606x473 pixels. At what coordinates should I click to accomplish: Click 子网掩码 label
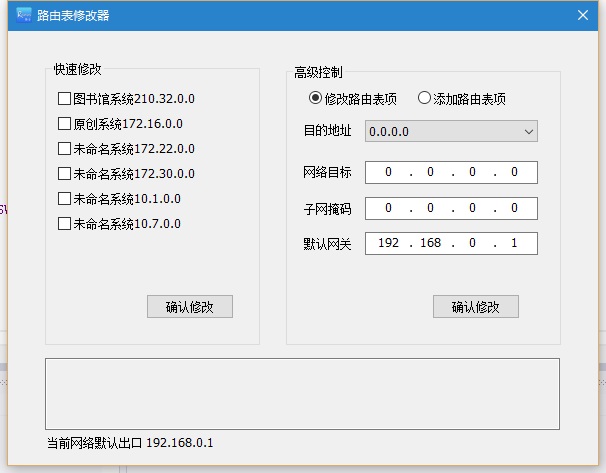tap(327, 209)
